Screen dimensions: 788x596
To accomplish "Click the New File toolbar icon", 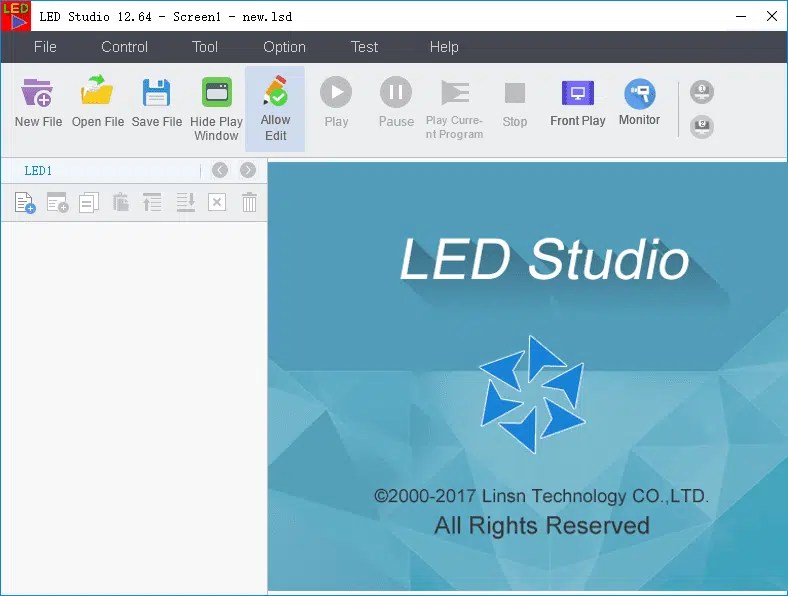I will coord(38,103).
